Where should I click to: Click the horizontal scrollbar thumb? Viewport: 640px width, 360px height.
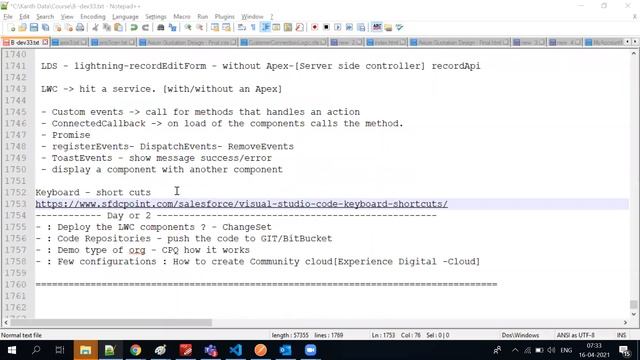[x=111, y=322]
